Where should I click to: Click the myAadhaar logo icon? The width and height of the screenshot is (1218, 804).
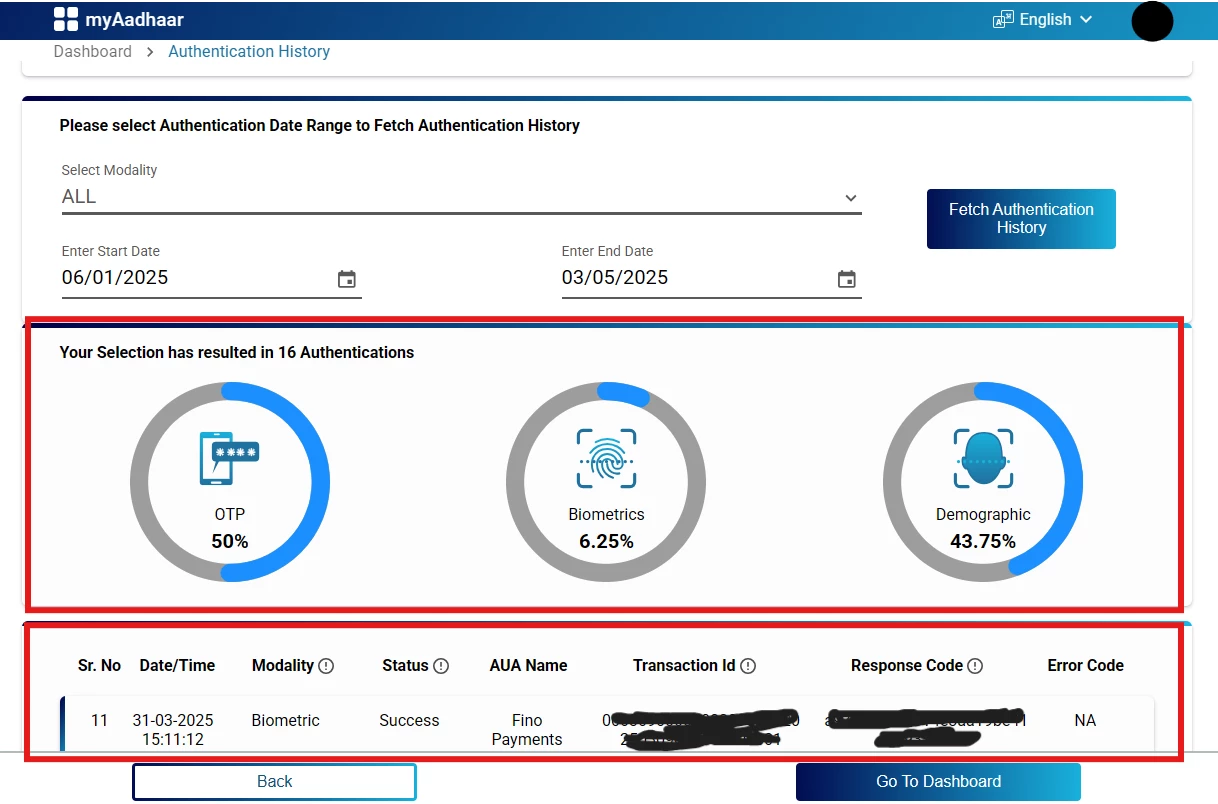[x=65, y=19]
